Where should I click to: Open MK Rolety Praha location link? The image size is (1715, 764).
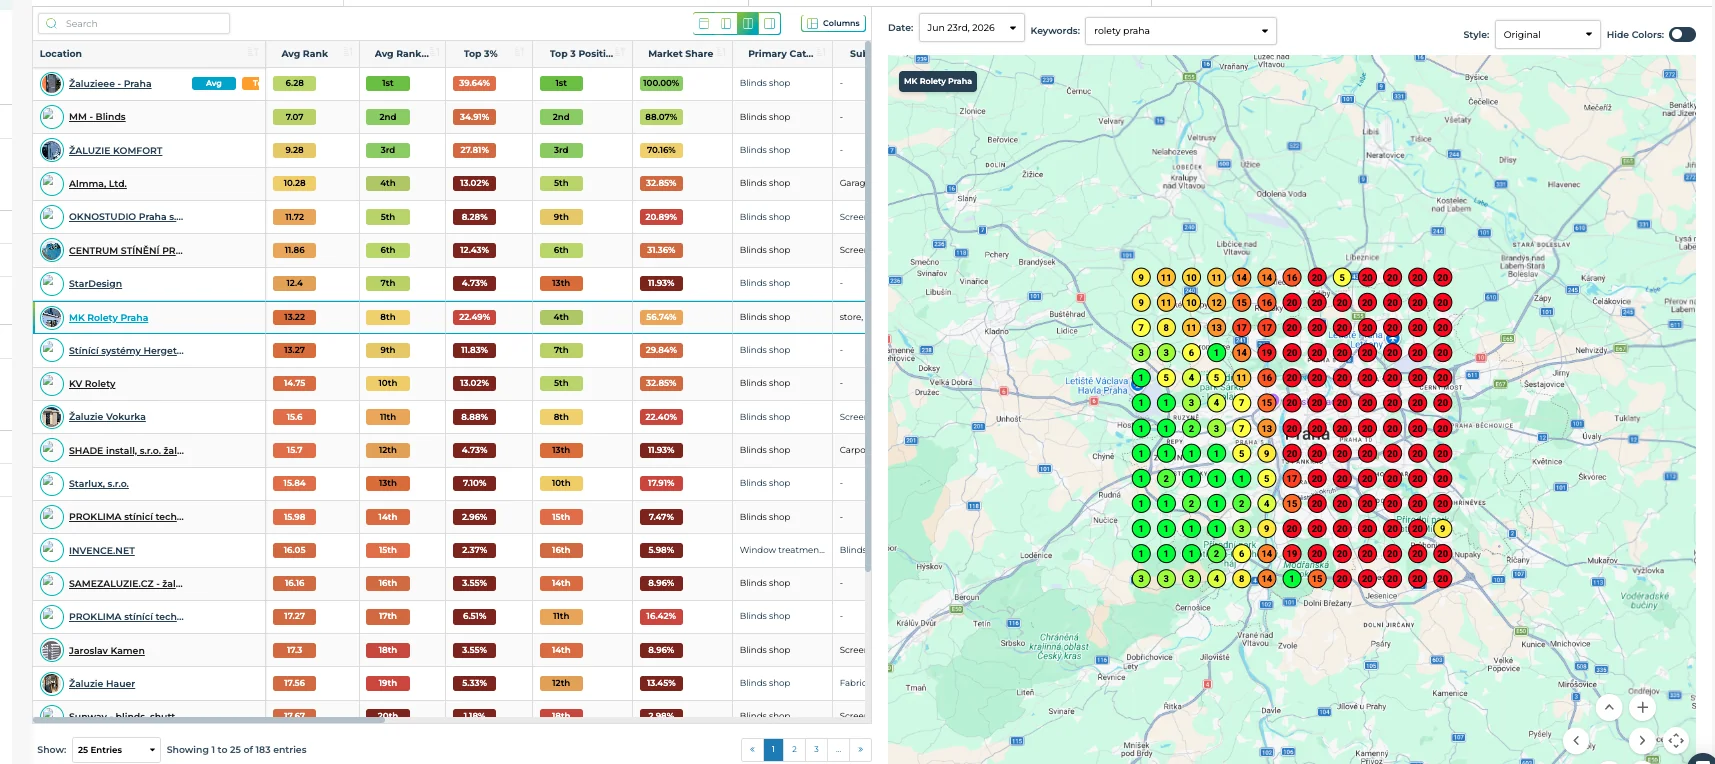(108, 318)
